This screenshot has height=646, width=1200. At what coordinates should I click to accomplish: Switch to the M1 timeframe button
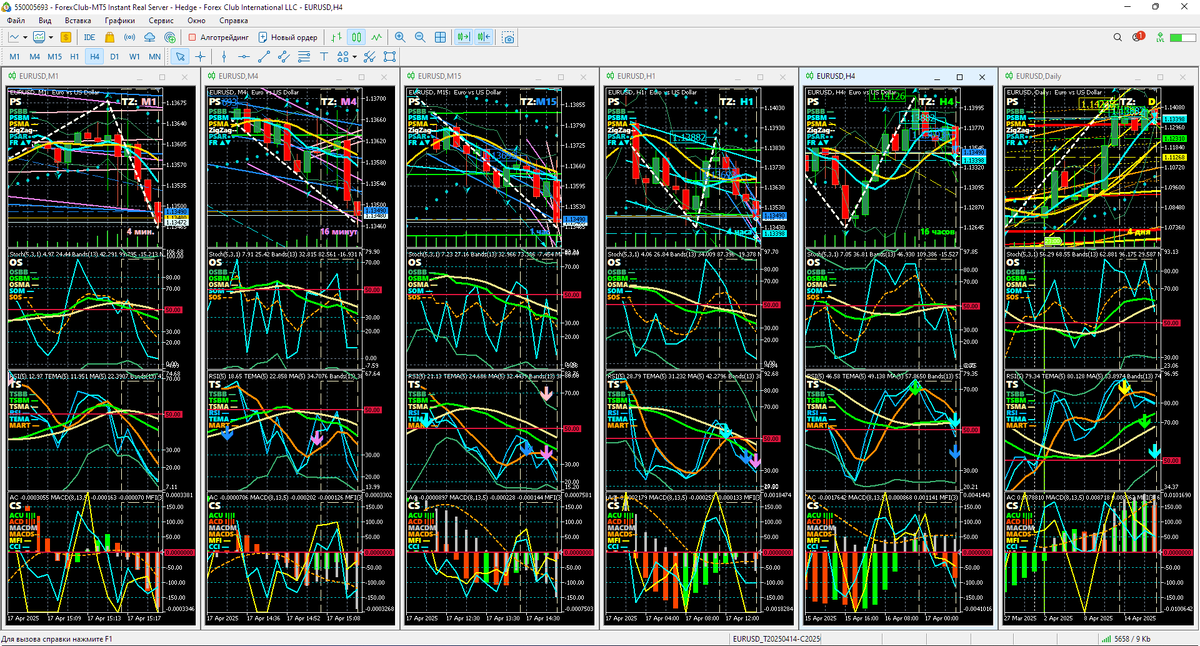(14, 57)
